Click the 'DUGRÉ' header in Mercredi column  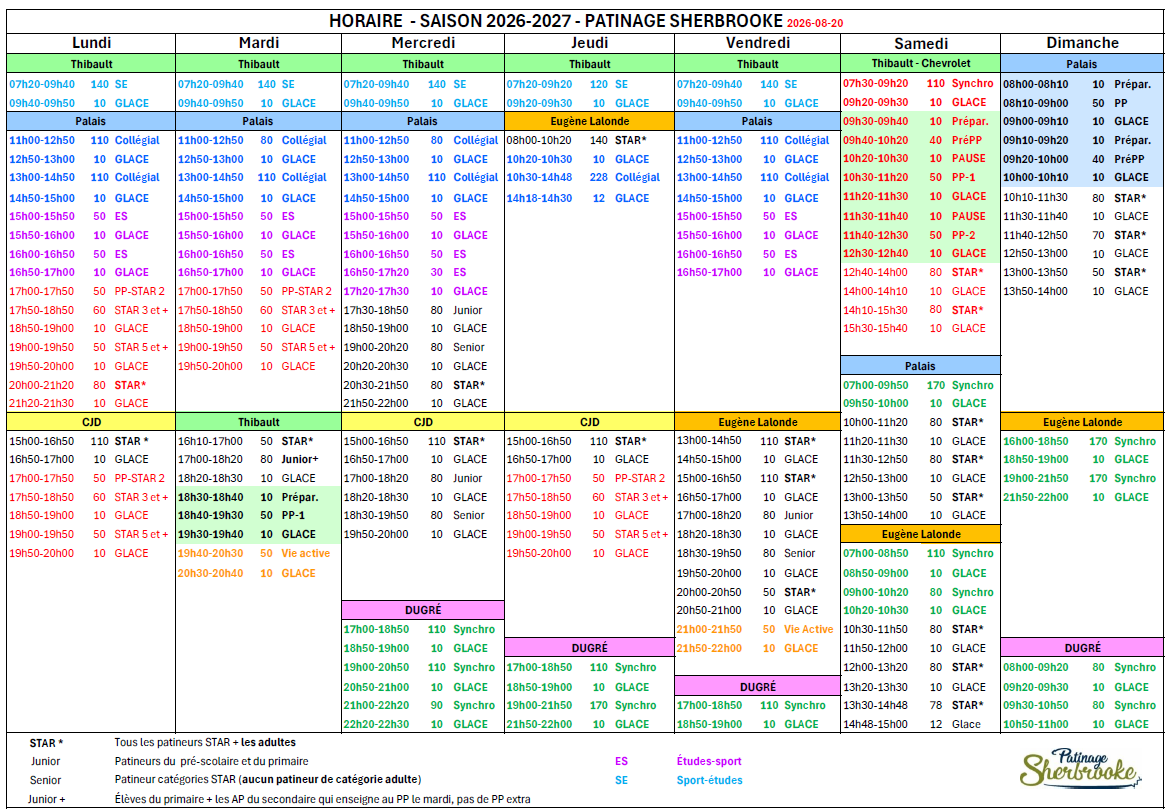pyautogui.click(x=423, y=610)
